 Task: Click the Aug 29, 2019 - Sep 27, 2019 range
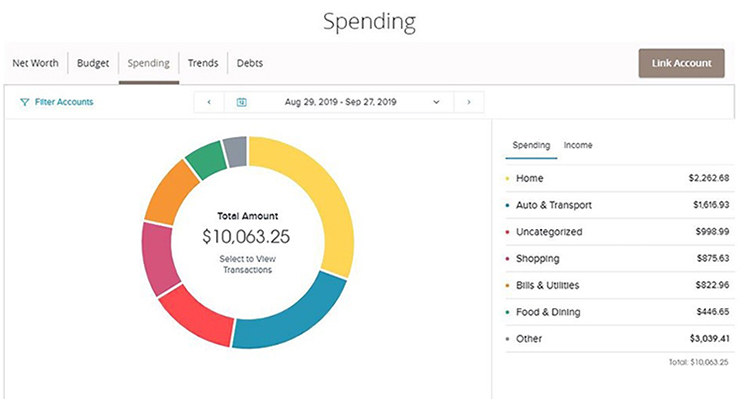pyautogui.click(x=340, y=102)
